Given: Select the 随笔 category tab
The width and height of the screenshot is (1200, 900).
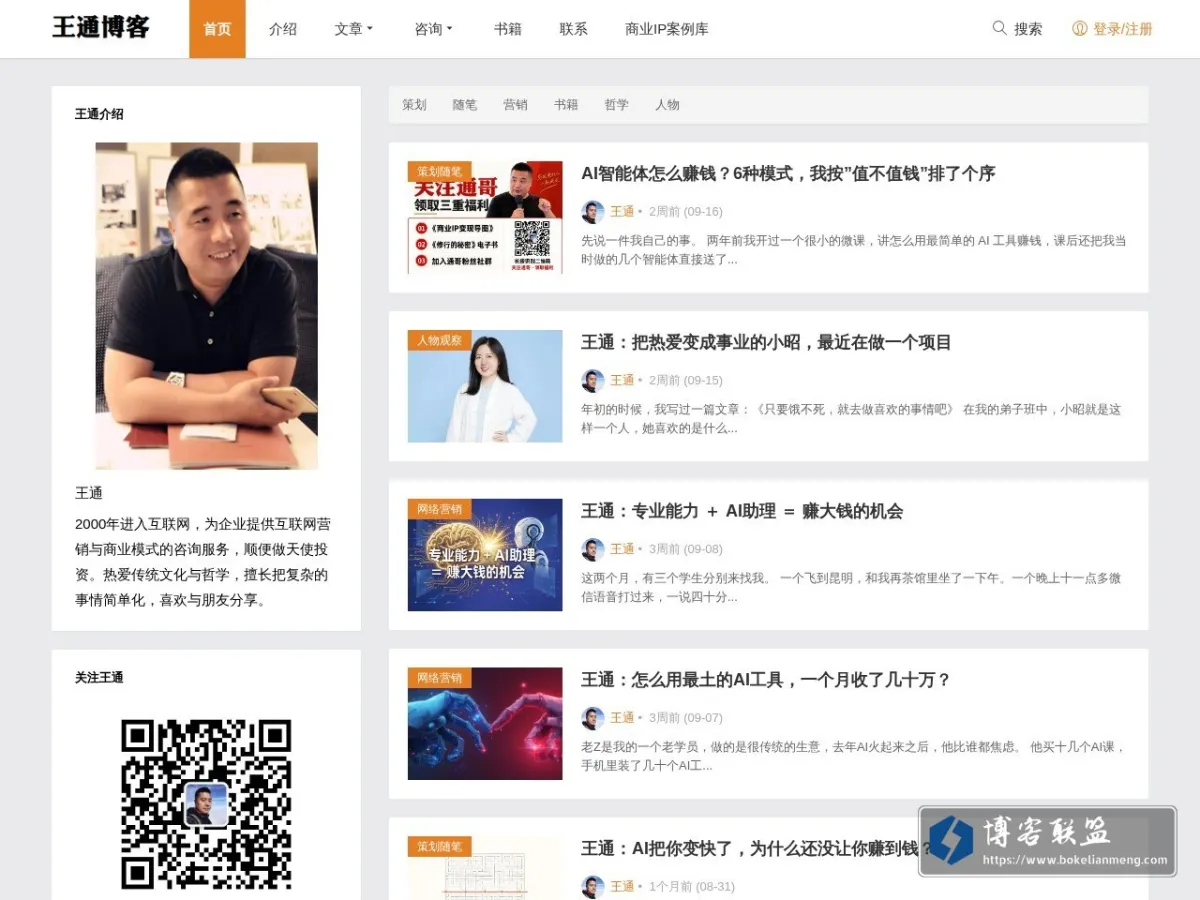Looking at the screenshot, I should (465, 104).
